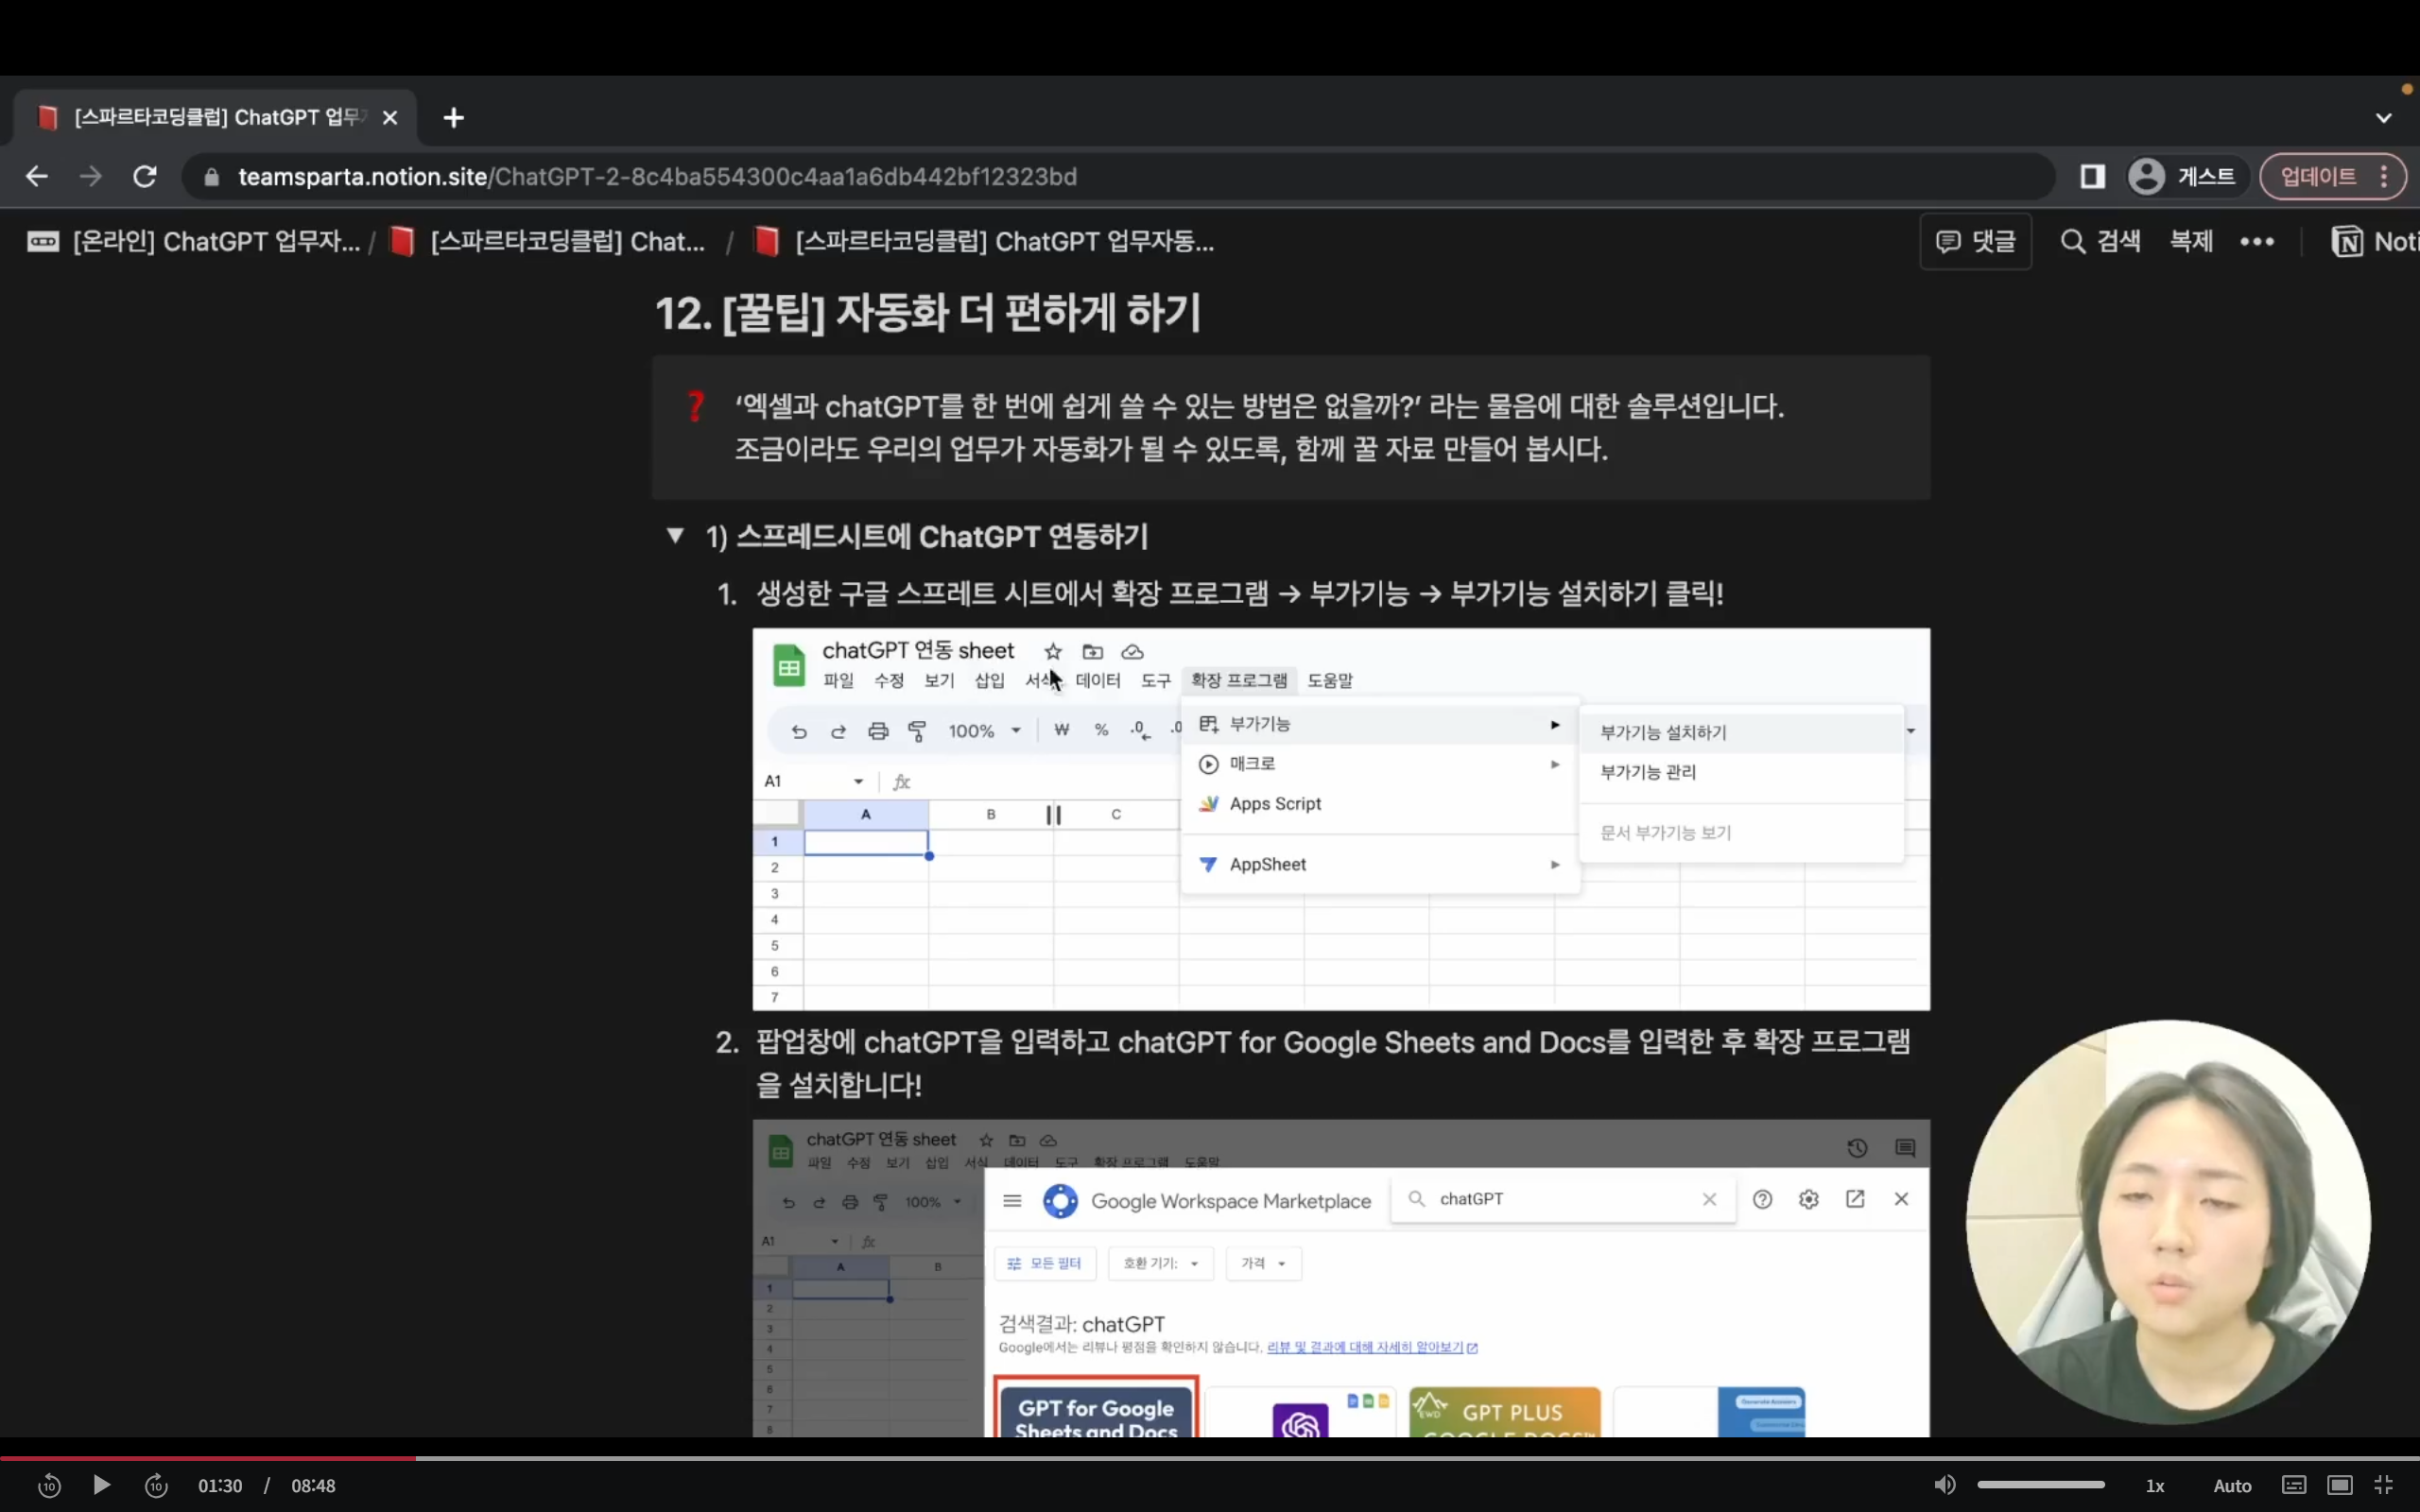Click 부가기능 관리 submenu entry
The height and width of the screenshot is (1512, 2420).
click(x=1741, y=772)
